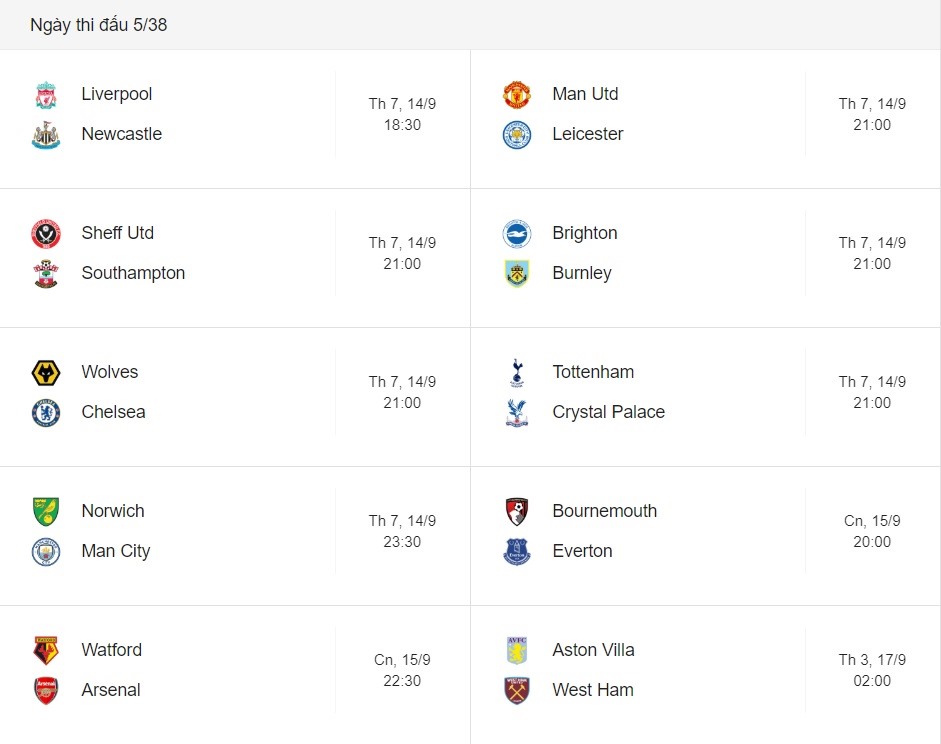Open the Southampton team name

pyautogui.click(x=133, y=273)
